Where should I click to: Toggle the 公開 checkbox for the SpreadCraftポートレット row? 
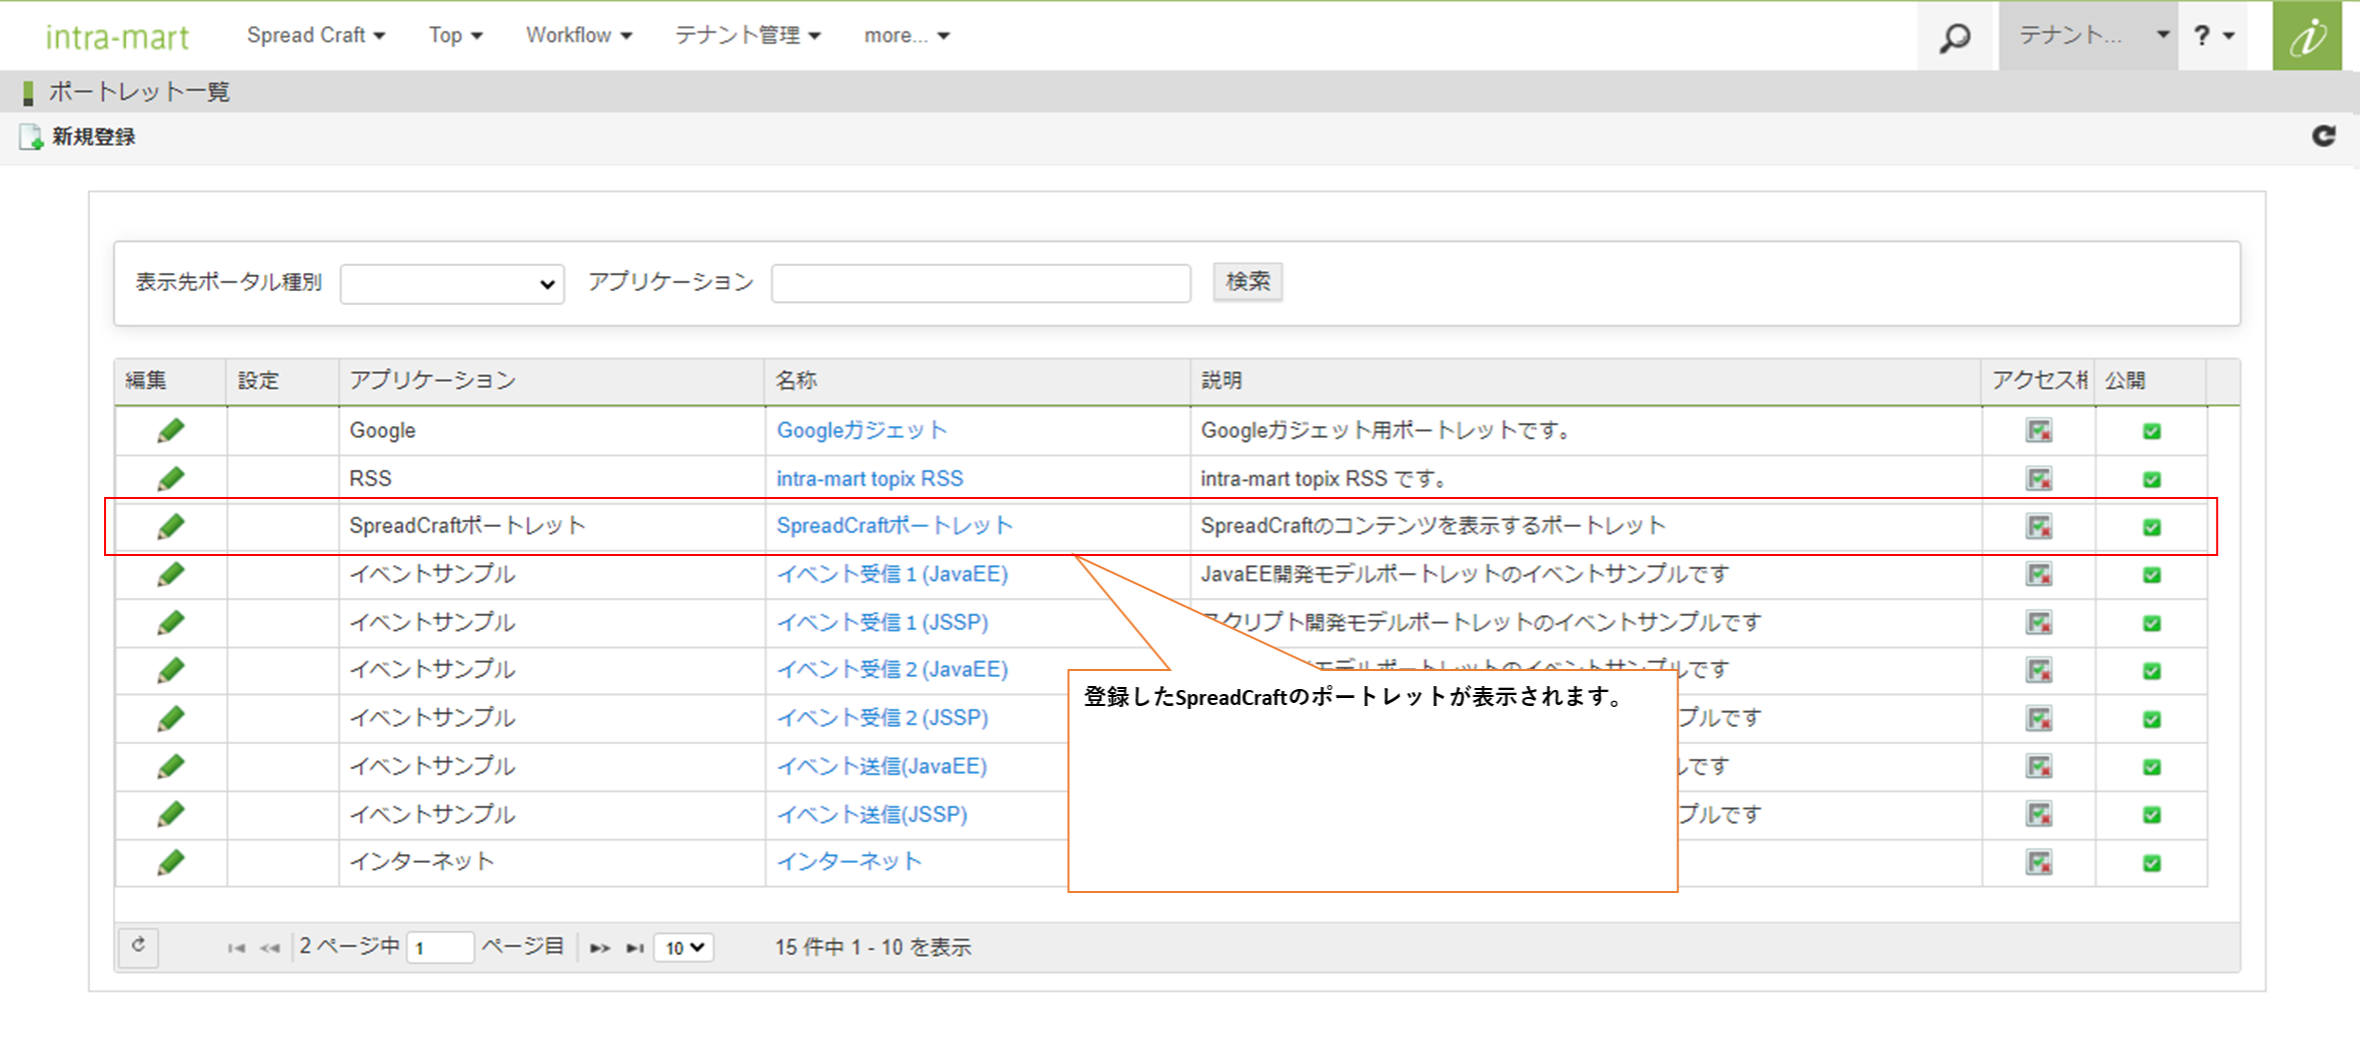[2151, 527]
